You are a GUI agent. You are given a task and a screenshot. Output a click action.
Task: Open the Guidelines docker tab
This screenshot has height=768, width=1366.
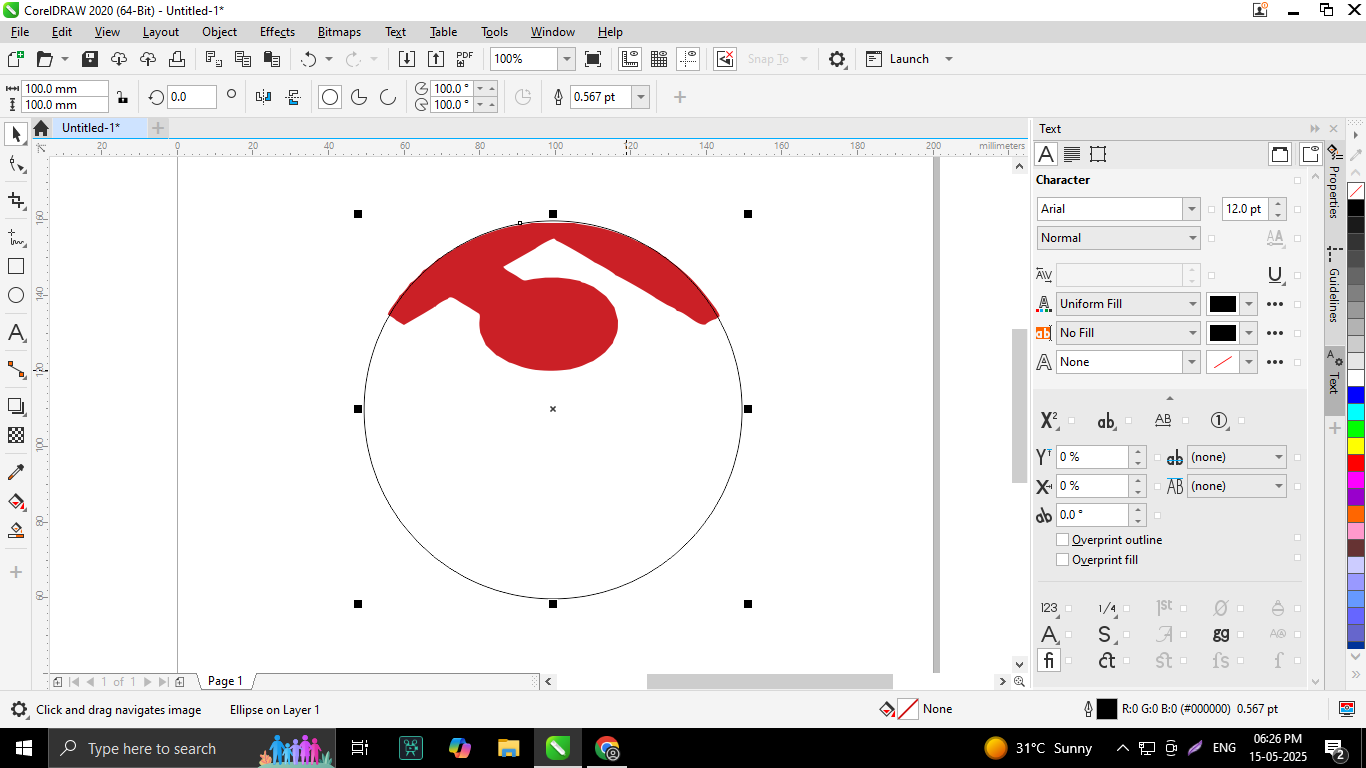(x=1335, y=285)
